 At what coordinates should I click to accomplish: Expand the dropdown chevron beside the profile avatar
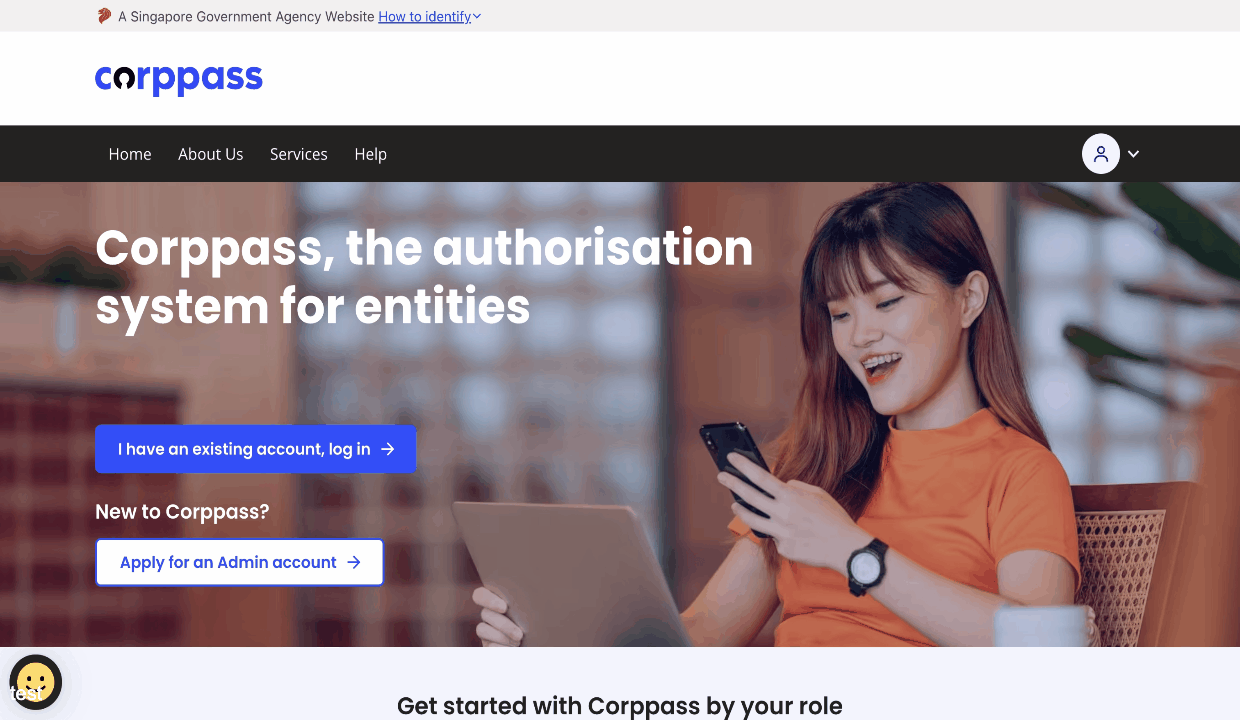[1133, 154]
